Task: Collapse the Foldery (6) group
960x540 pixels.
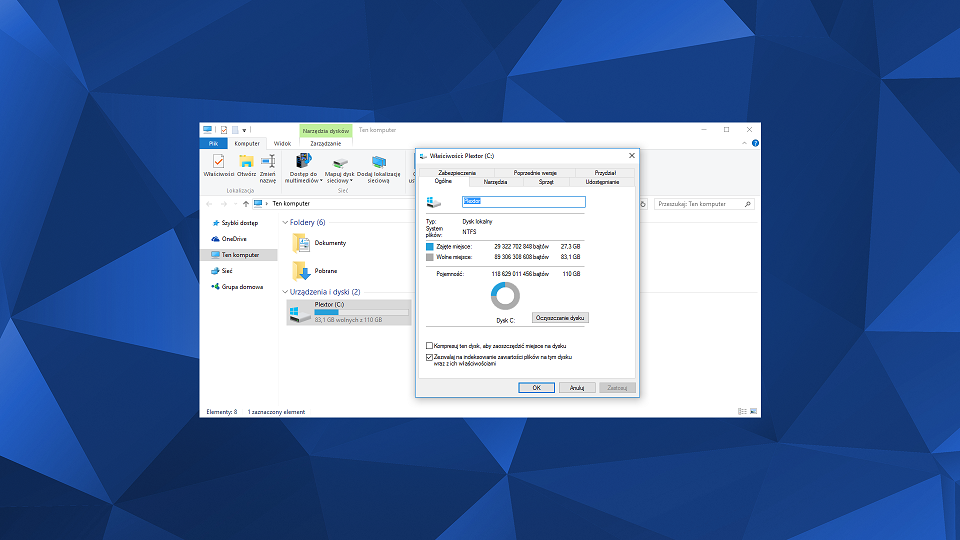Action: (x=285, y=222)
